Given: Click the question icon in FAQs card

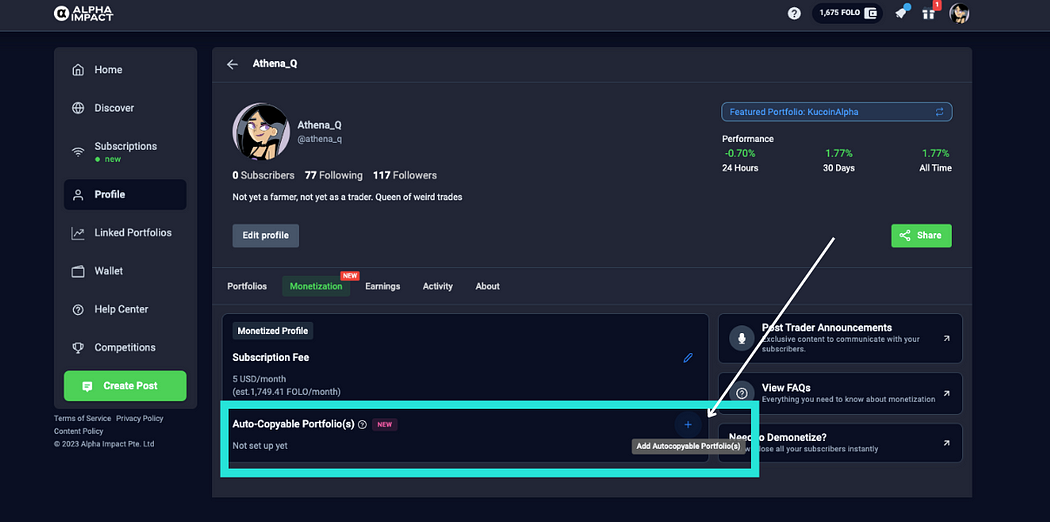Looking at the screenshot, I should coord(742,394).
